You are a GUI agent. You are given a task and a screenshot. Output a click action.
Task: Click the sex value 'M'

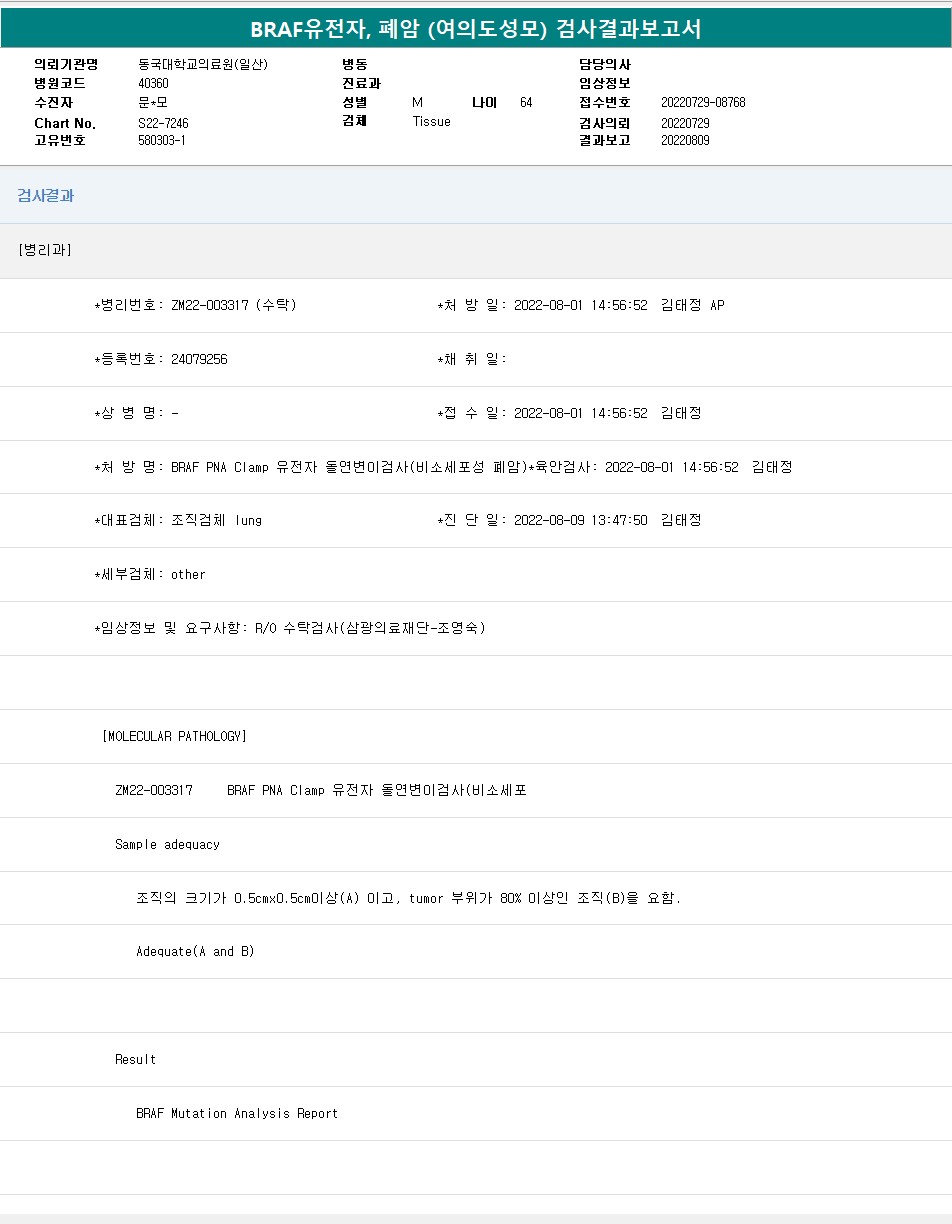417,102
